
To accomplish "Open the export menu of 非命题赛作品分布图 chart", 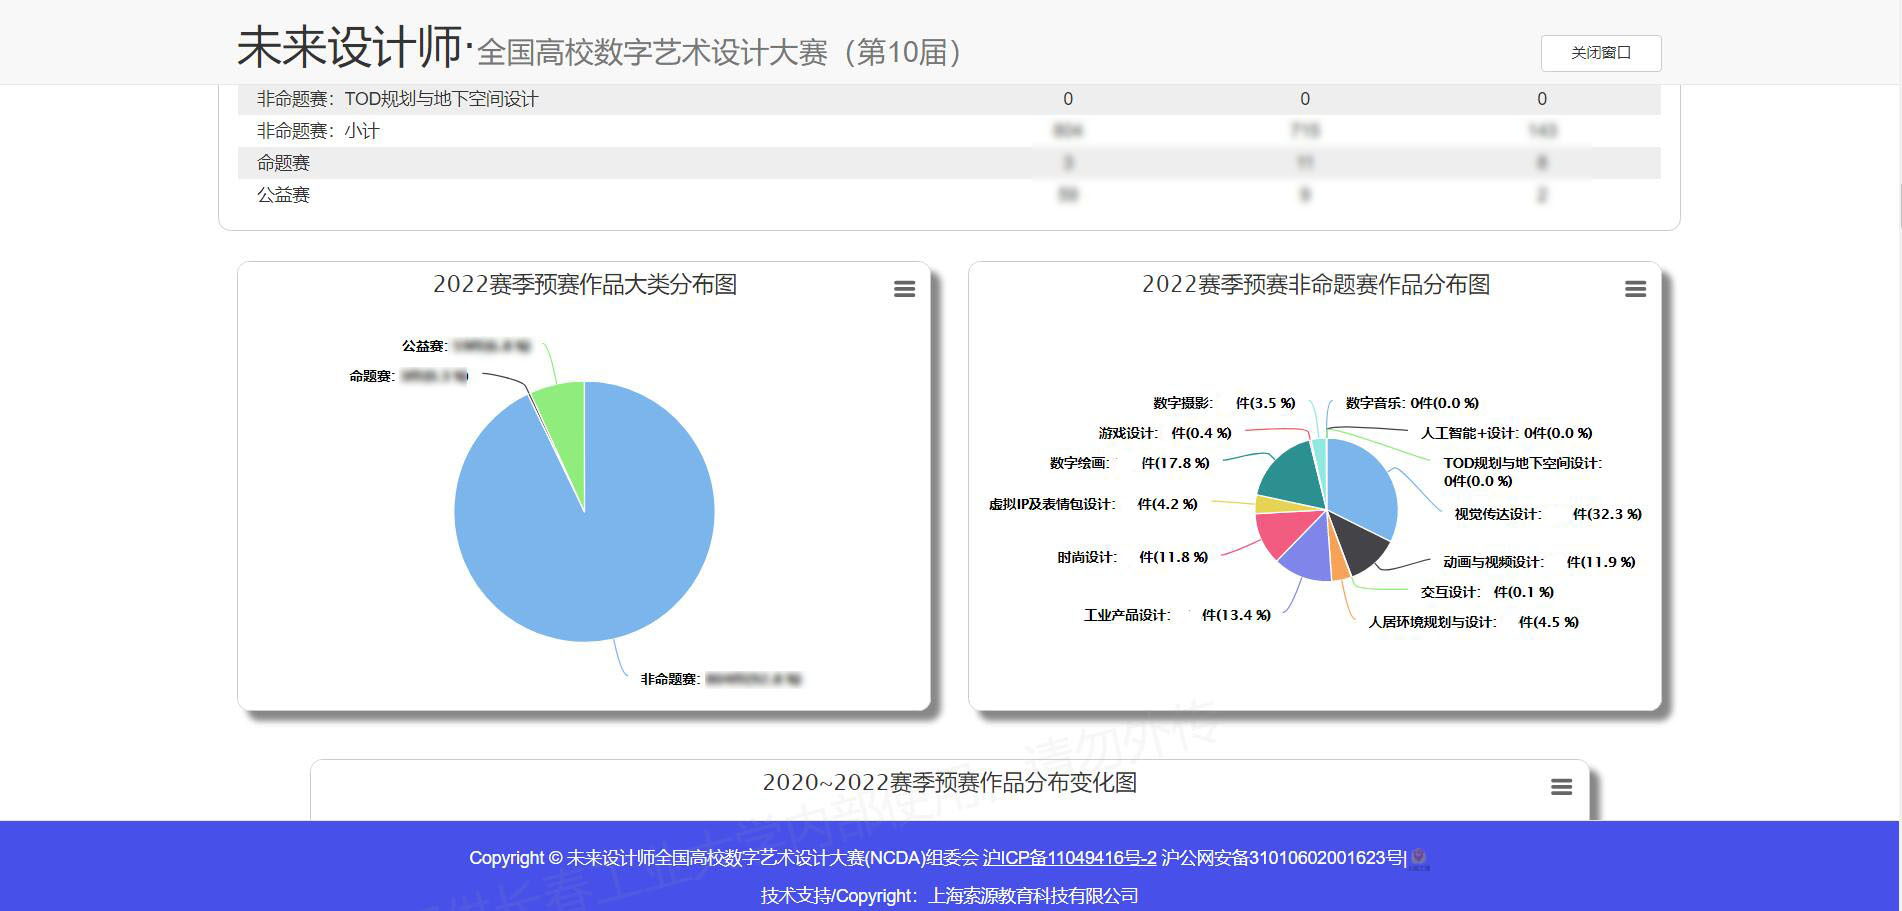I will (1635, 289).
